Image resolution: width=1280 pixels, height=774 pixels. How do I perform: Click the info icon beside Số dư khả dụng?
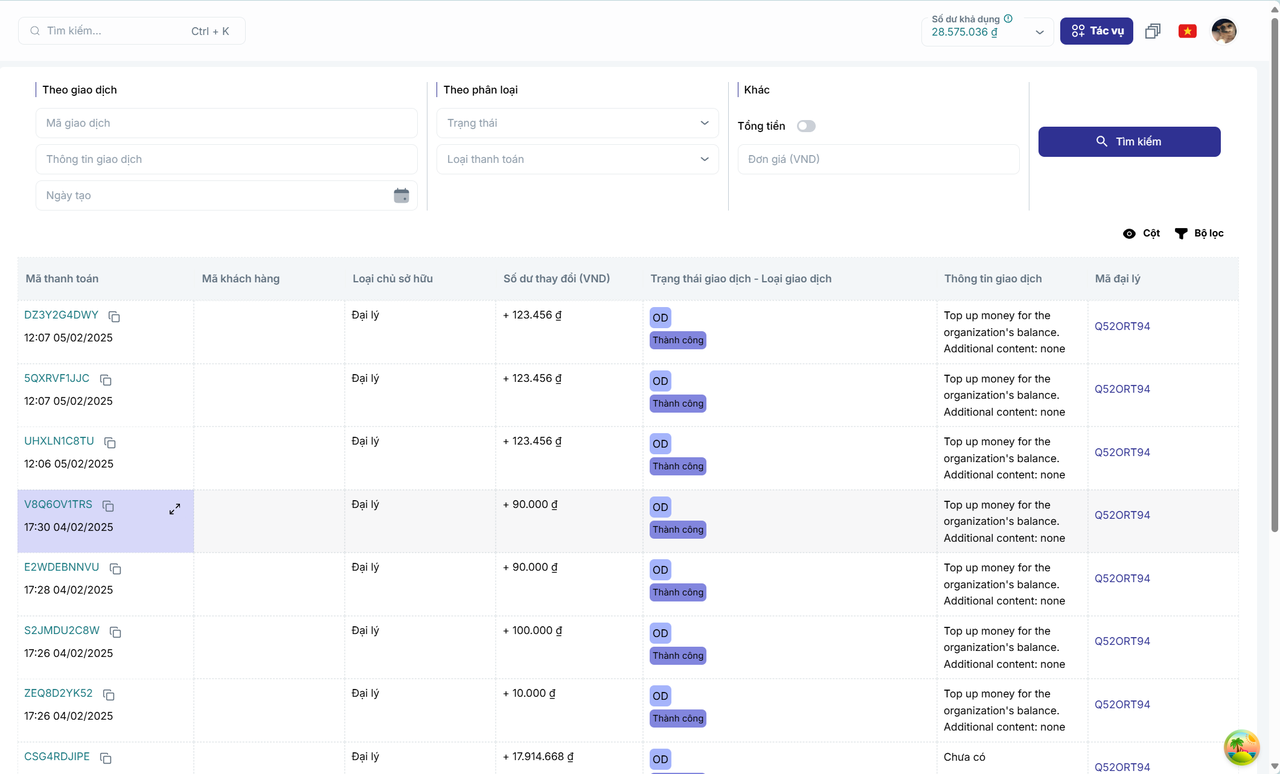(1008, 19)
